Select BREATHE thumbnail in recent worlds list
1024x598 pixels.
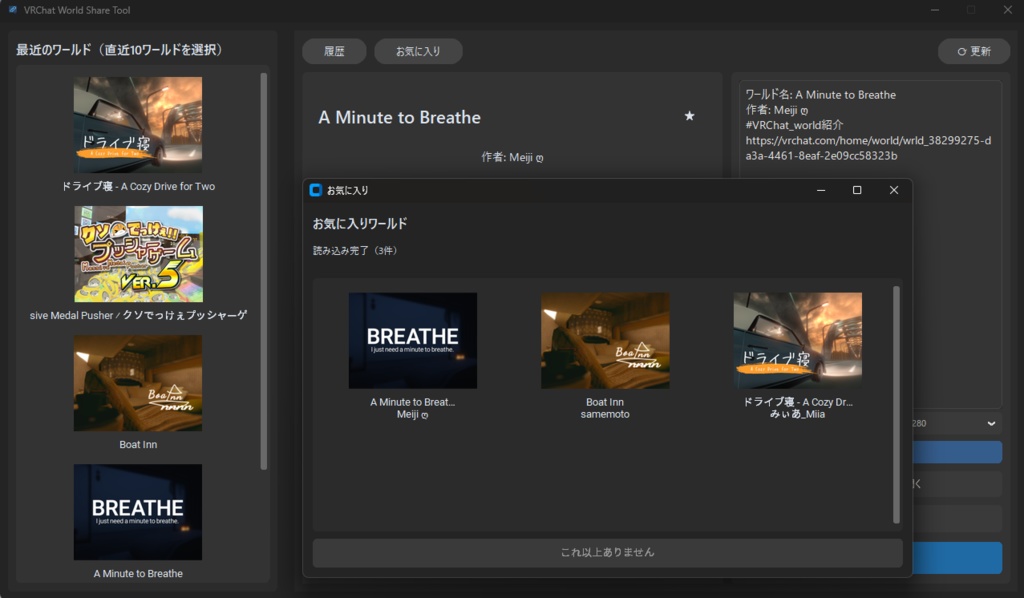point(138,512)
